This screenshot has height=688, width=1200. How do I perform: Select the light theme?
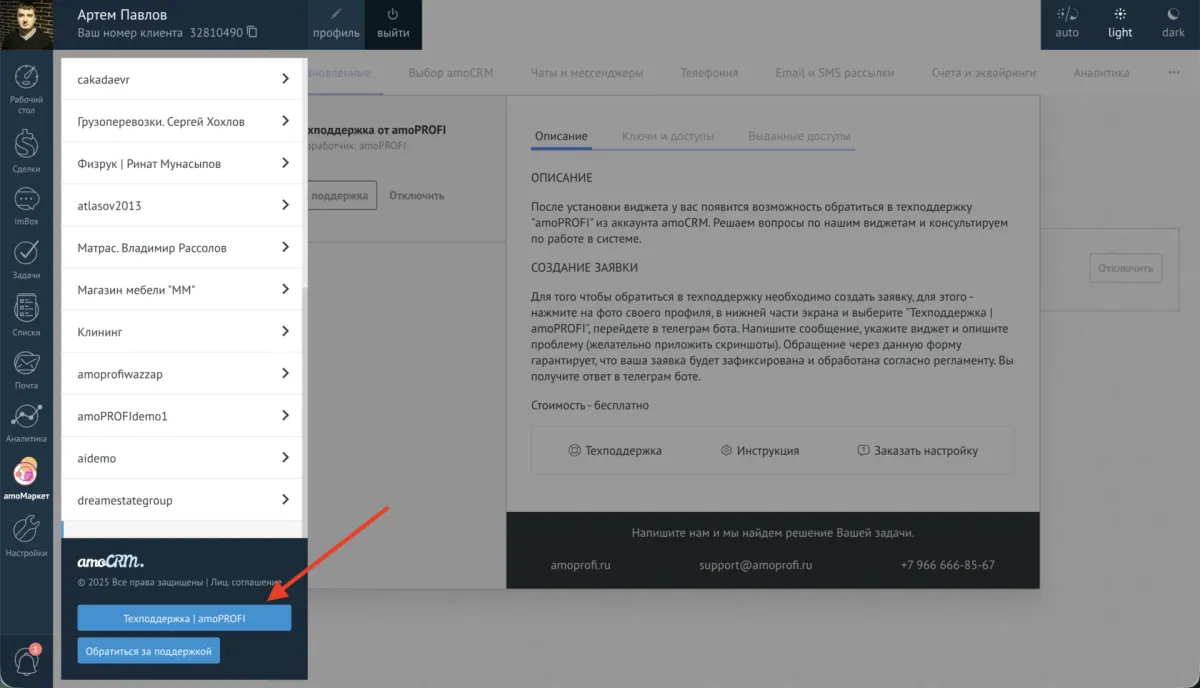pyautogui.click(x=1120, y=23)
